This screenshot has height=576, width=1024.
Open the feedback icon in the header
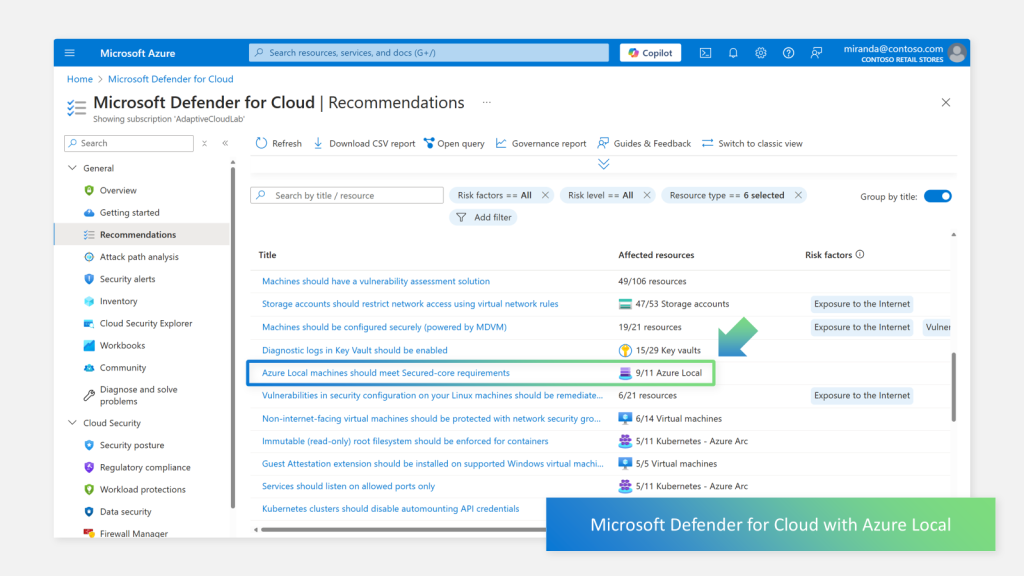pyautogui.click(x=816, y=53)
